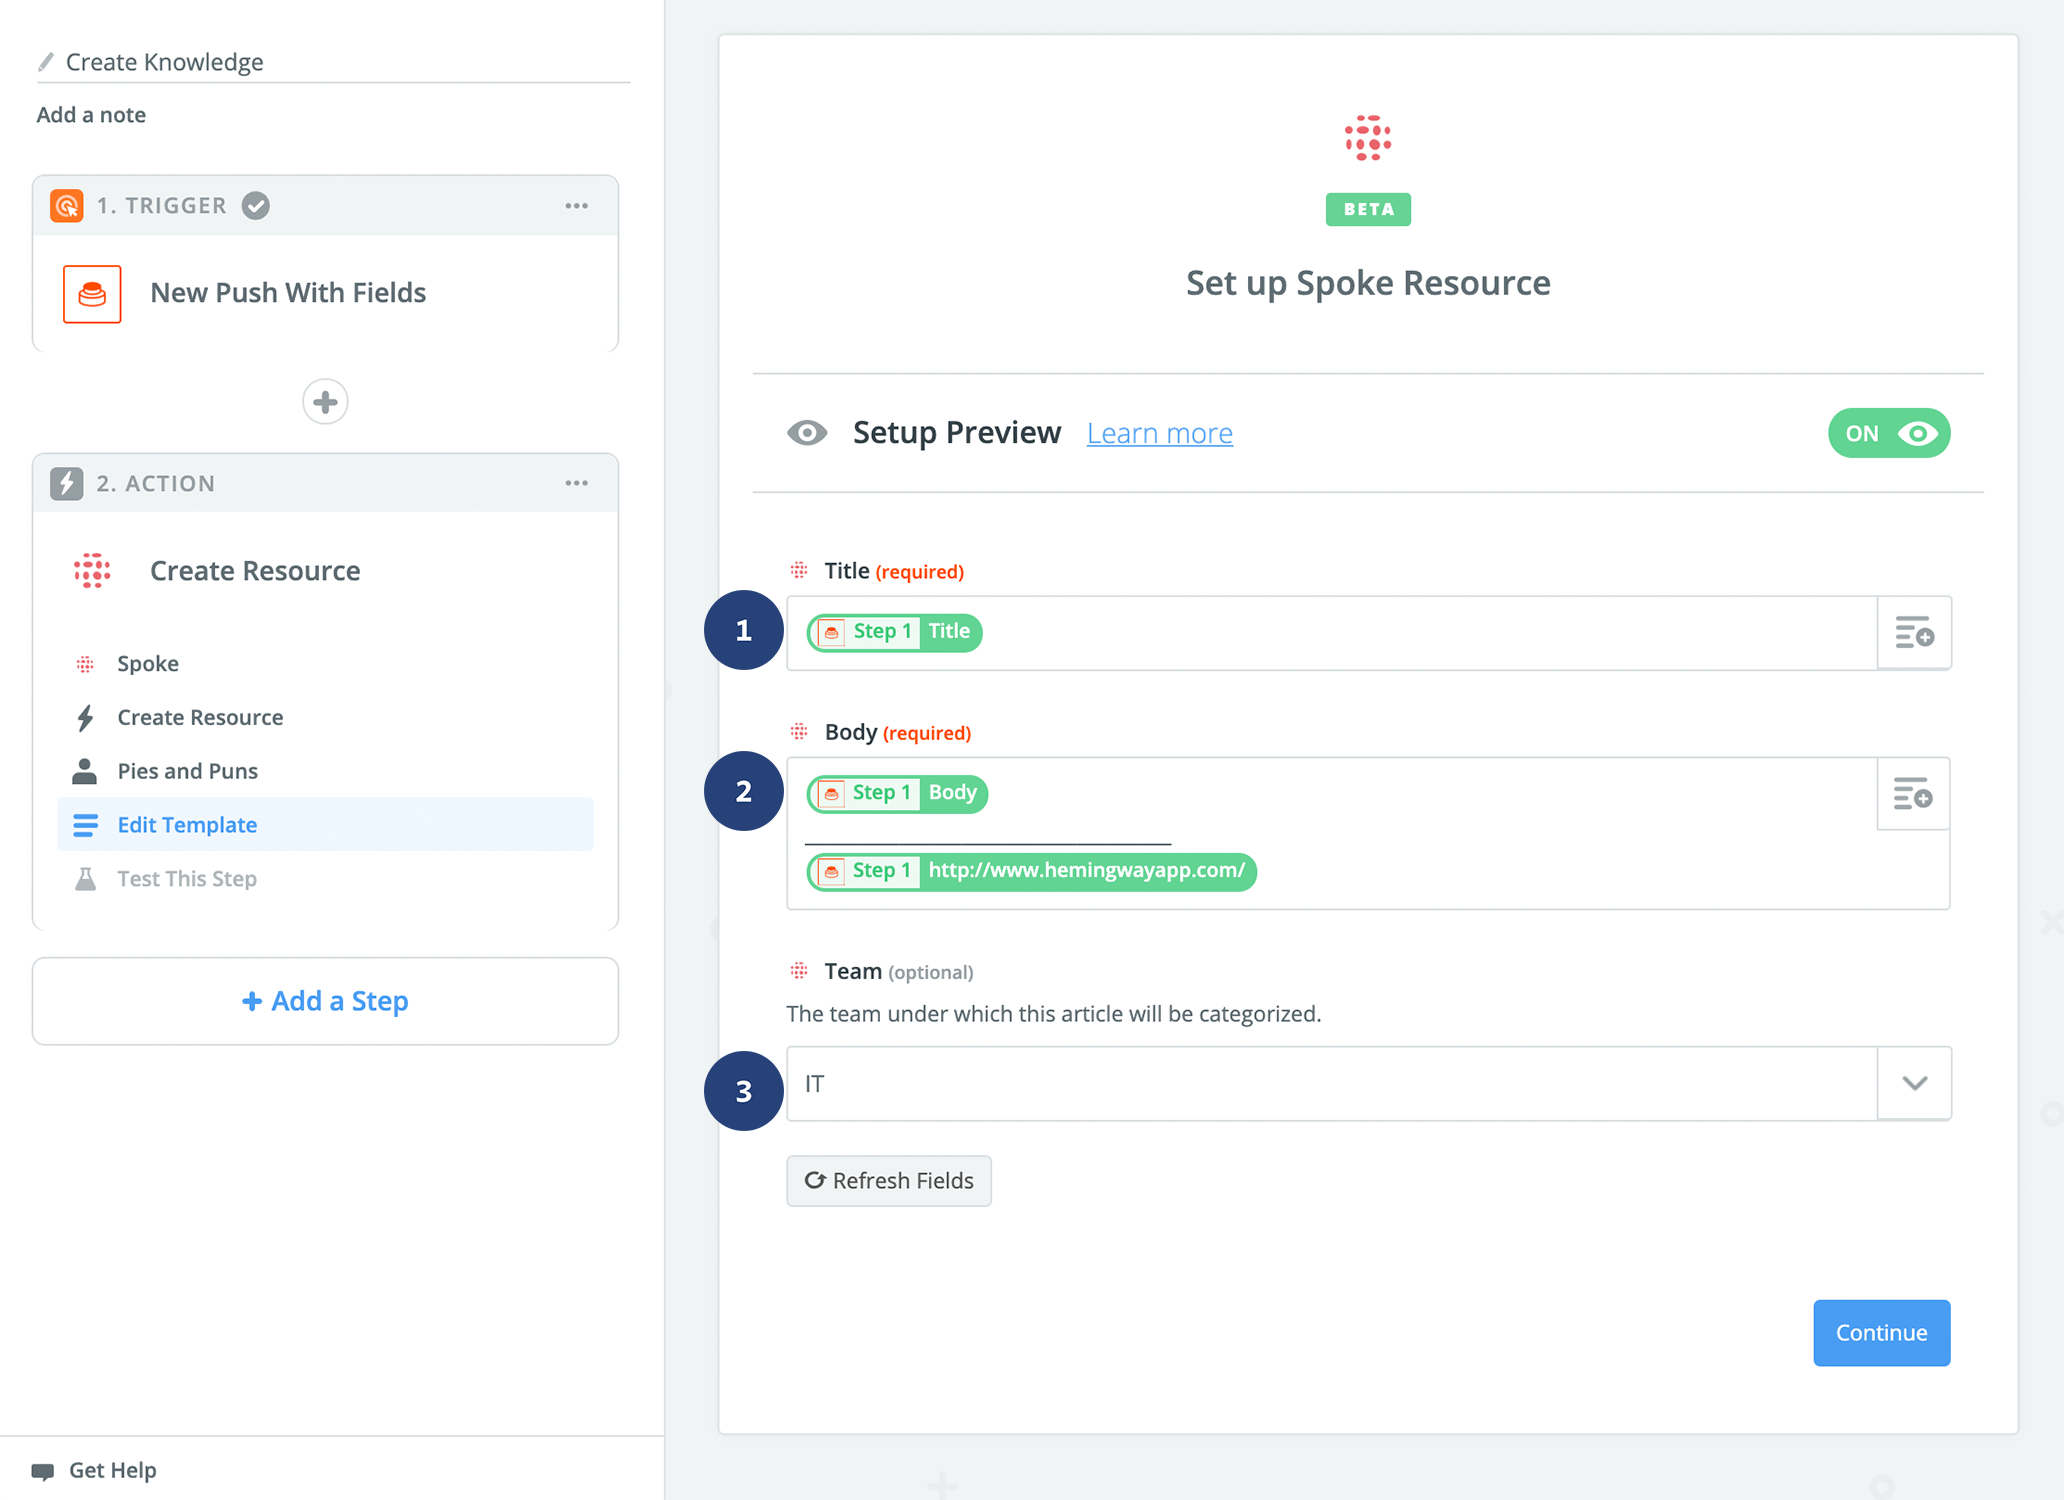Click the small Spoke icon by Body label

coord(799,732)
